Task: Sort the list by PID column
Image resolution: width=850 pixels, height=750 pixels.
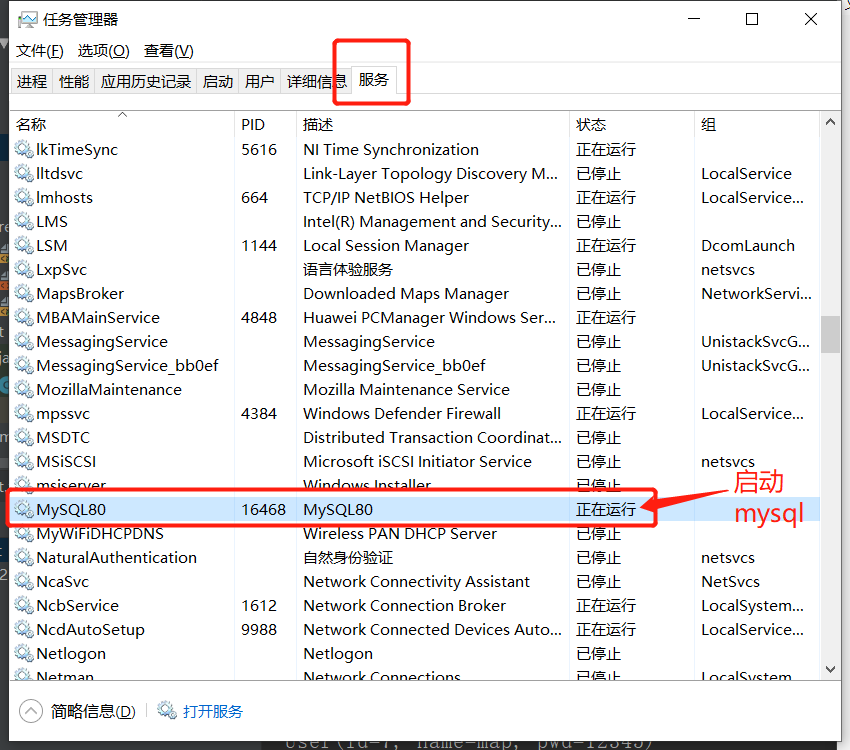Action: [253, 125]
